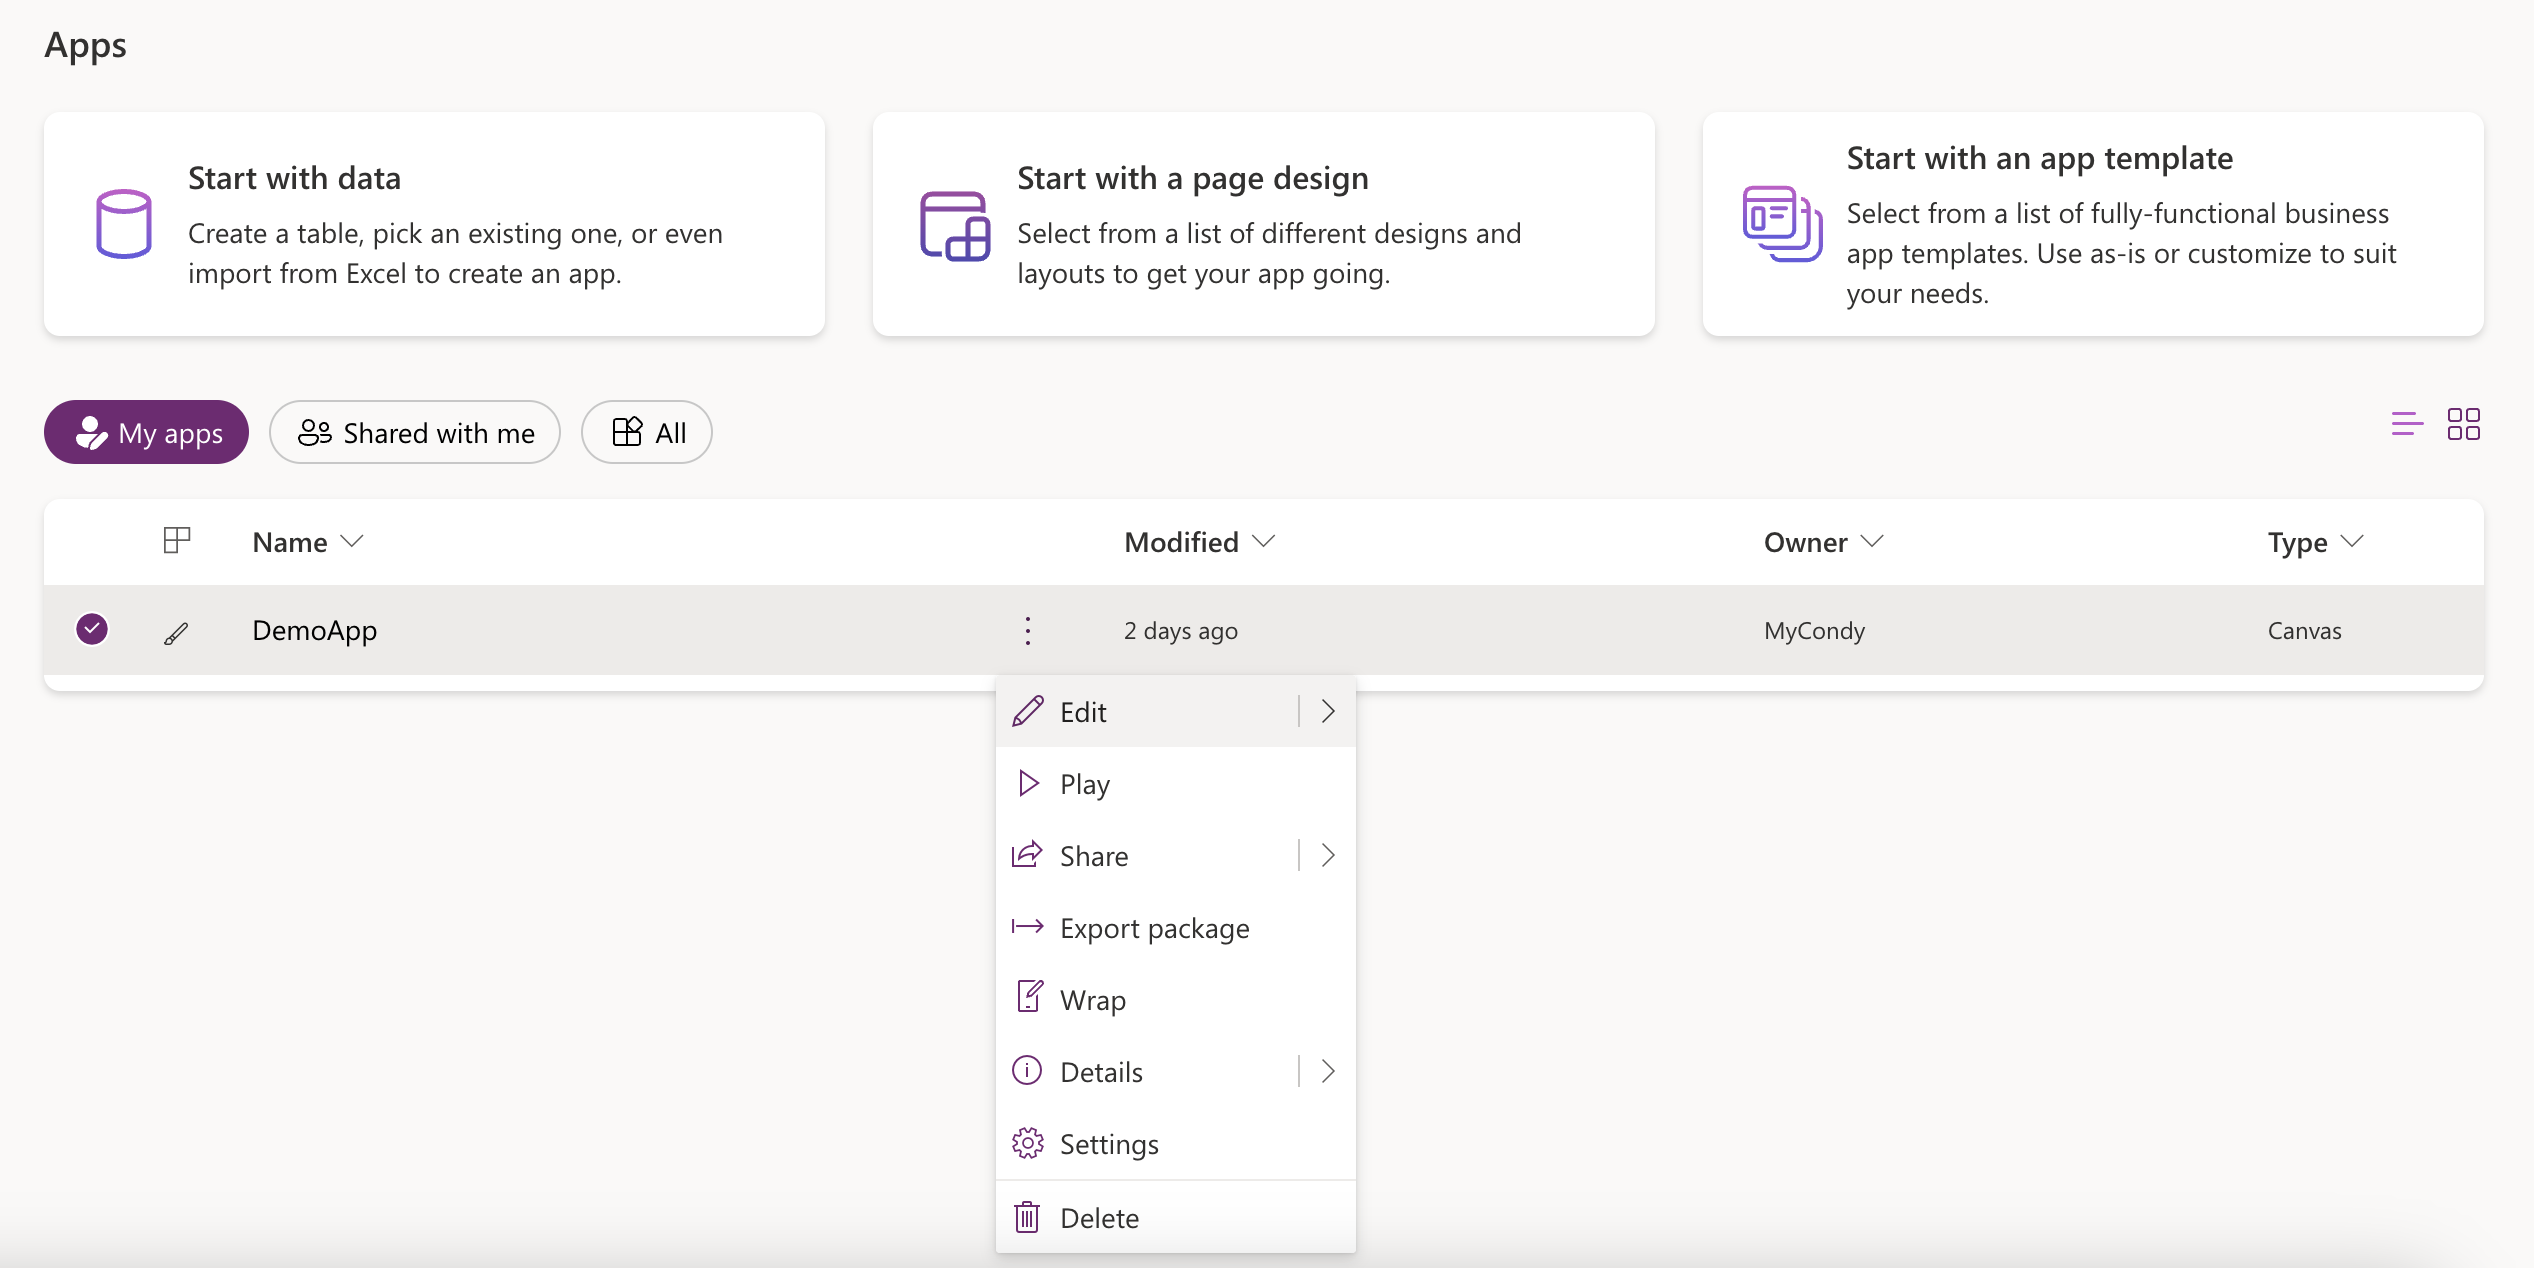This screenshot has width=2534, height=1268.
Task: Click the page design layout icon
Action: tap(954, 226)
